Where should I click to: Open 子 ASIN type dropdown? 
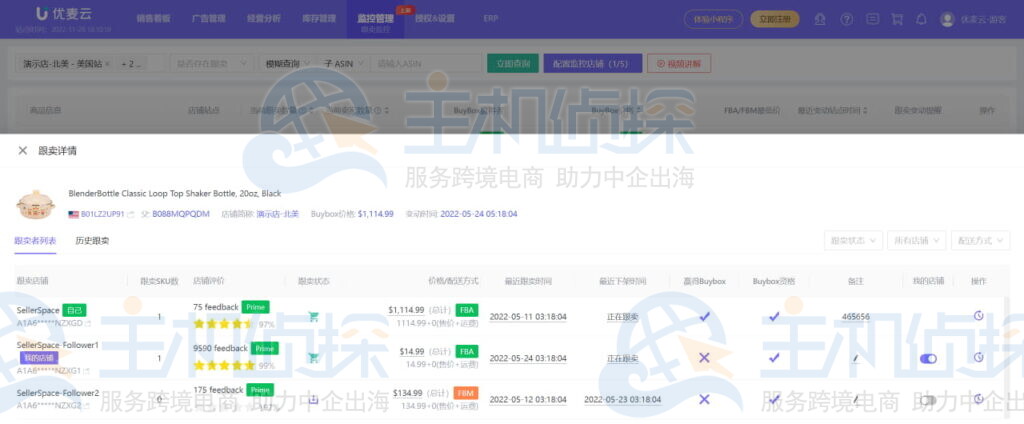pyautogui.click(x=344, y=63)
